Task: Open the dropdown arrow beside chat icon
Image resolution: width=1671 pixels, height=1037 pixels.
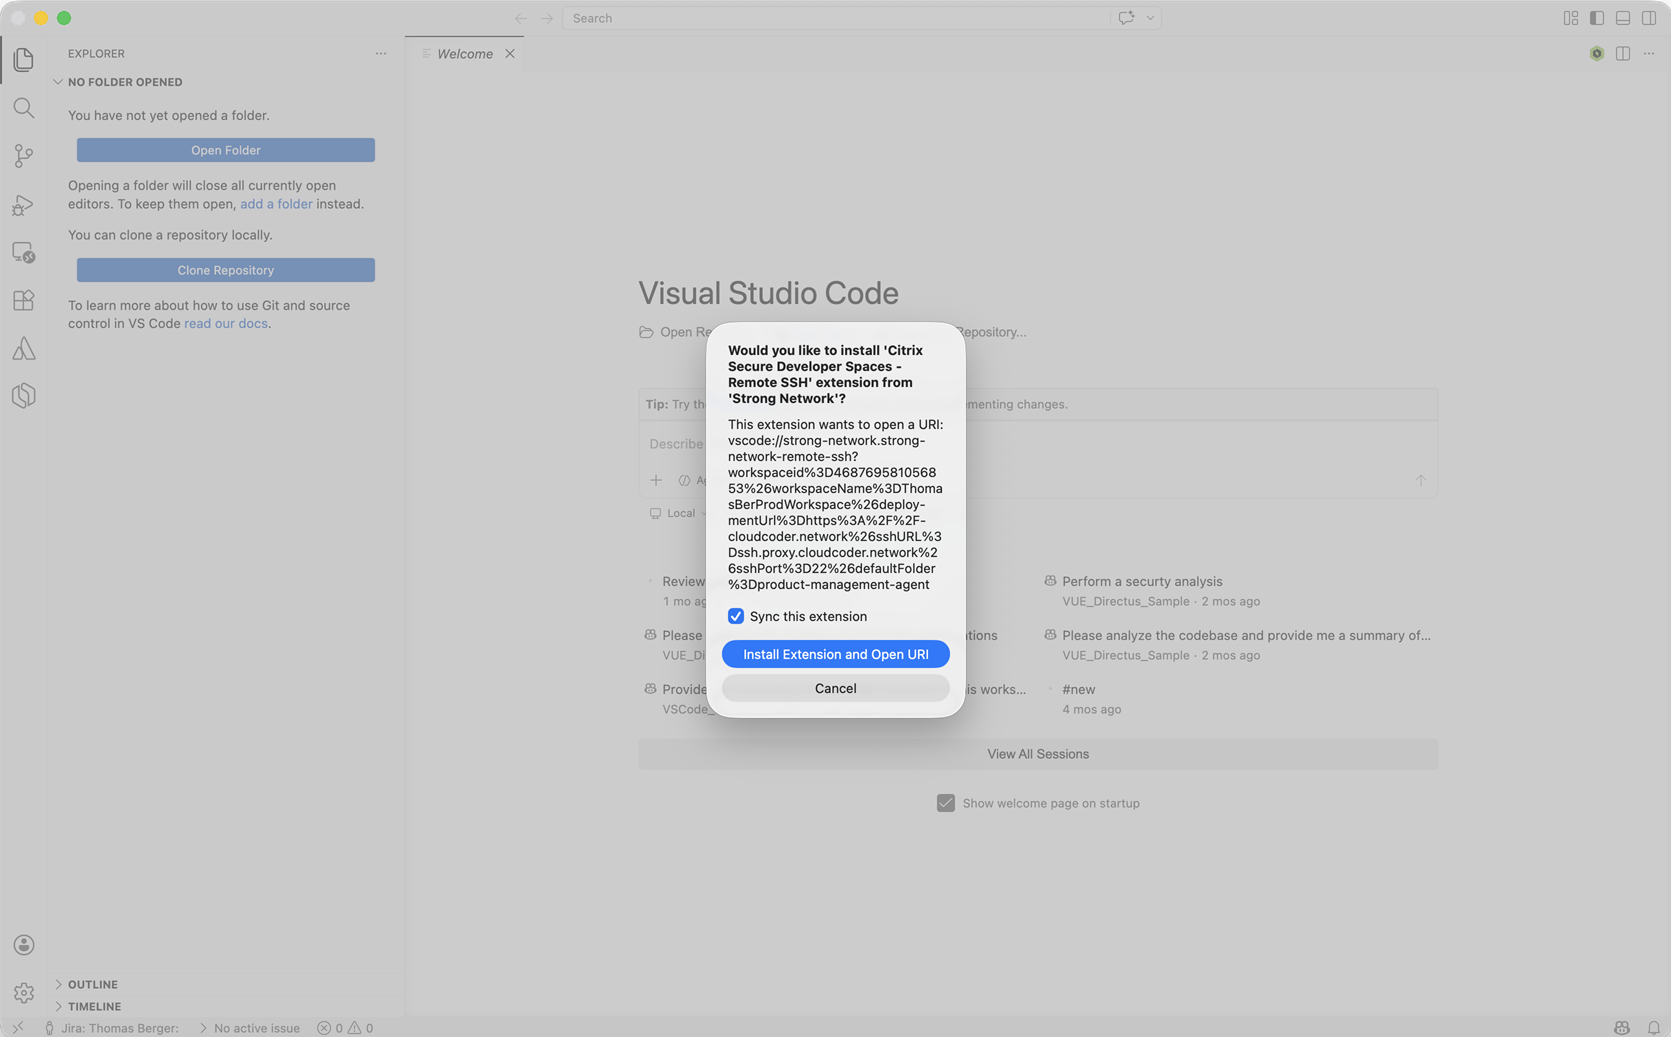Action: 1150,18
